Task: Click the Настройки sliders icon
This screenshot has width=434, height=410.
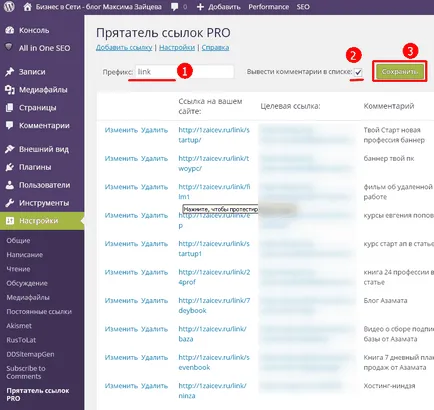Action: (10, 221)
